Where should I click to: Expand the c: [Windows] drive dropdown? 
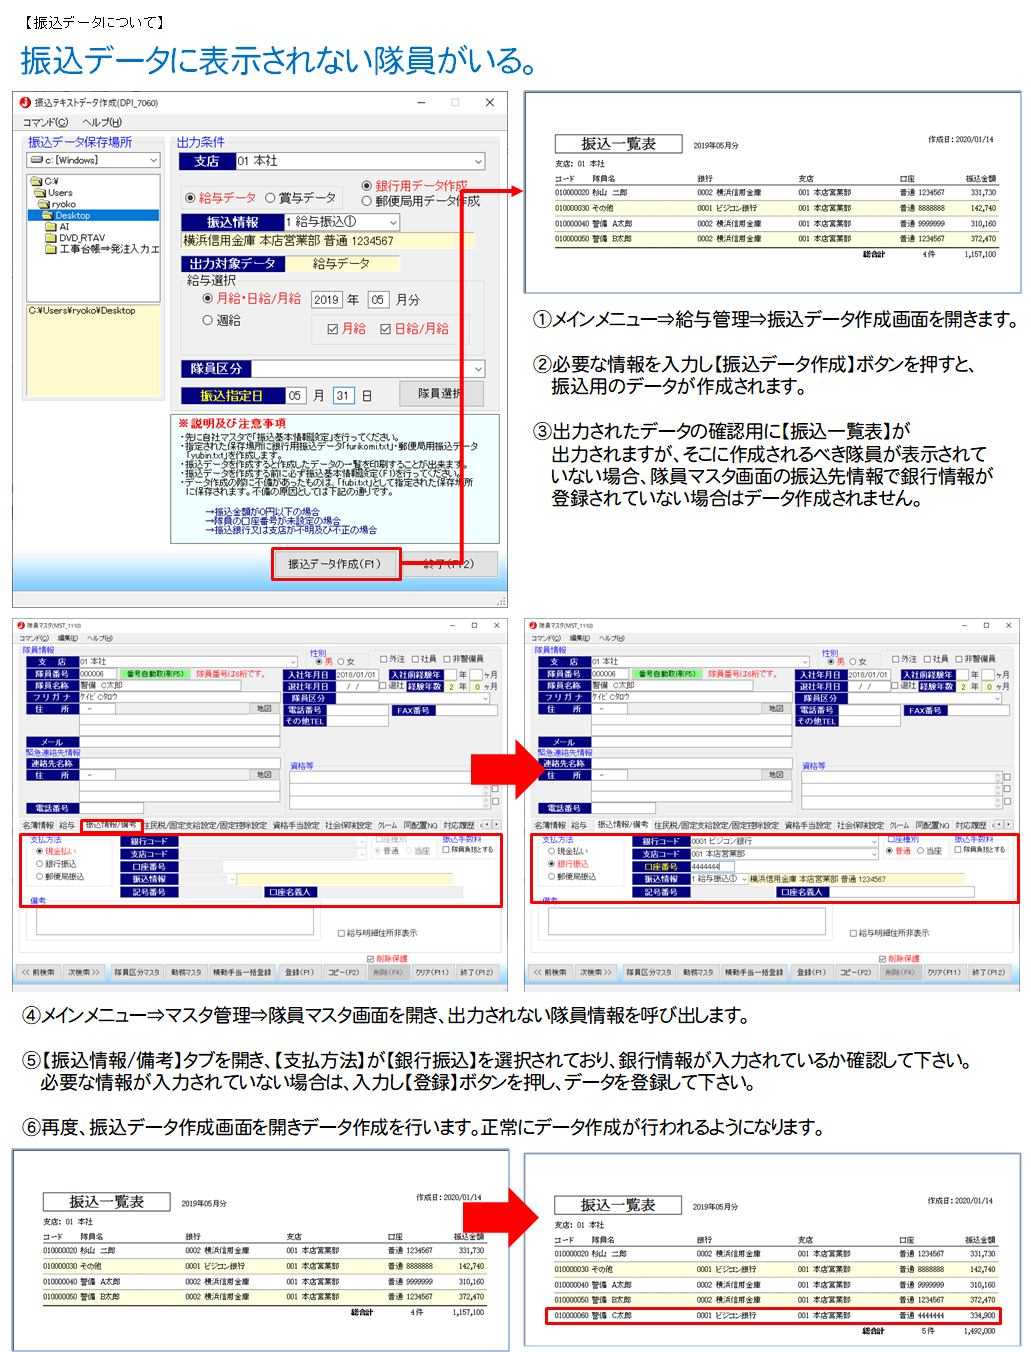click(x=154, y=160)
